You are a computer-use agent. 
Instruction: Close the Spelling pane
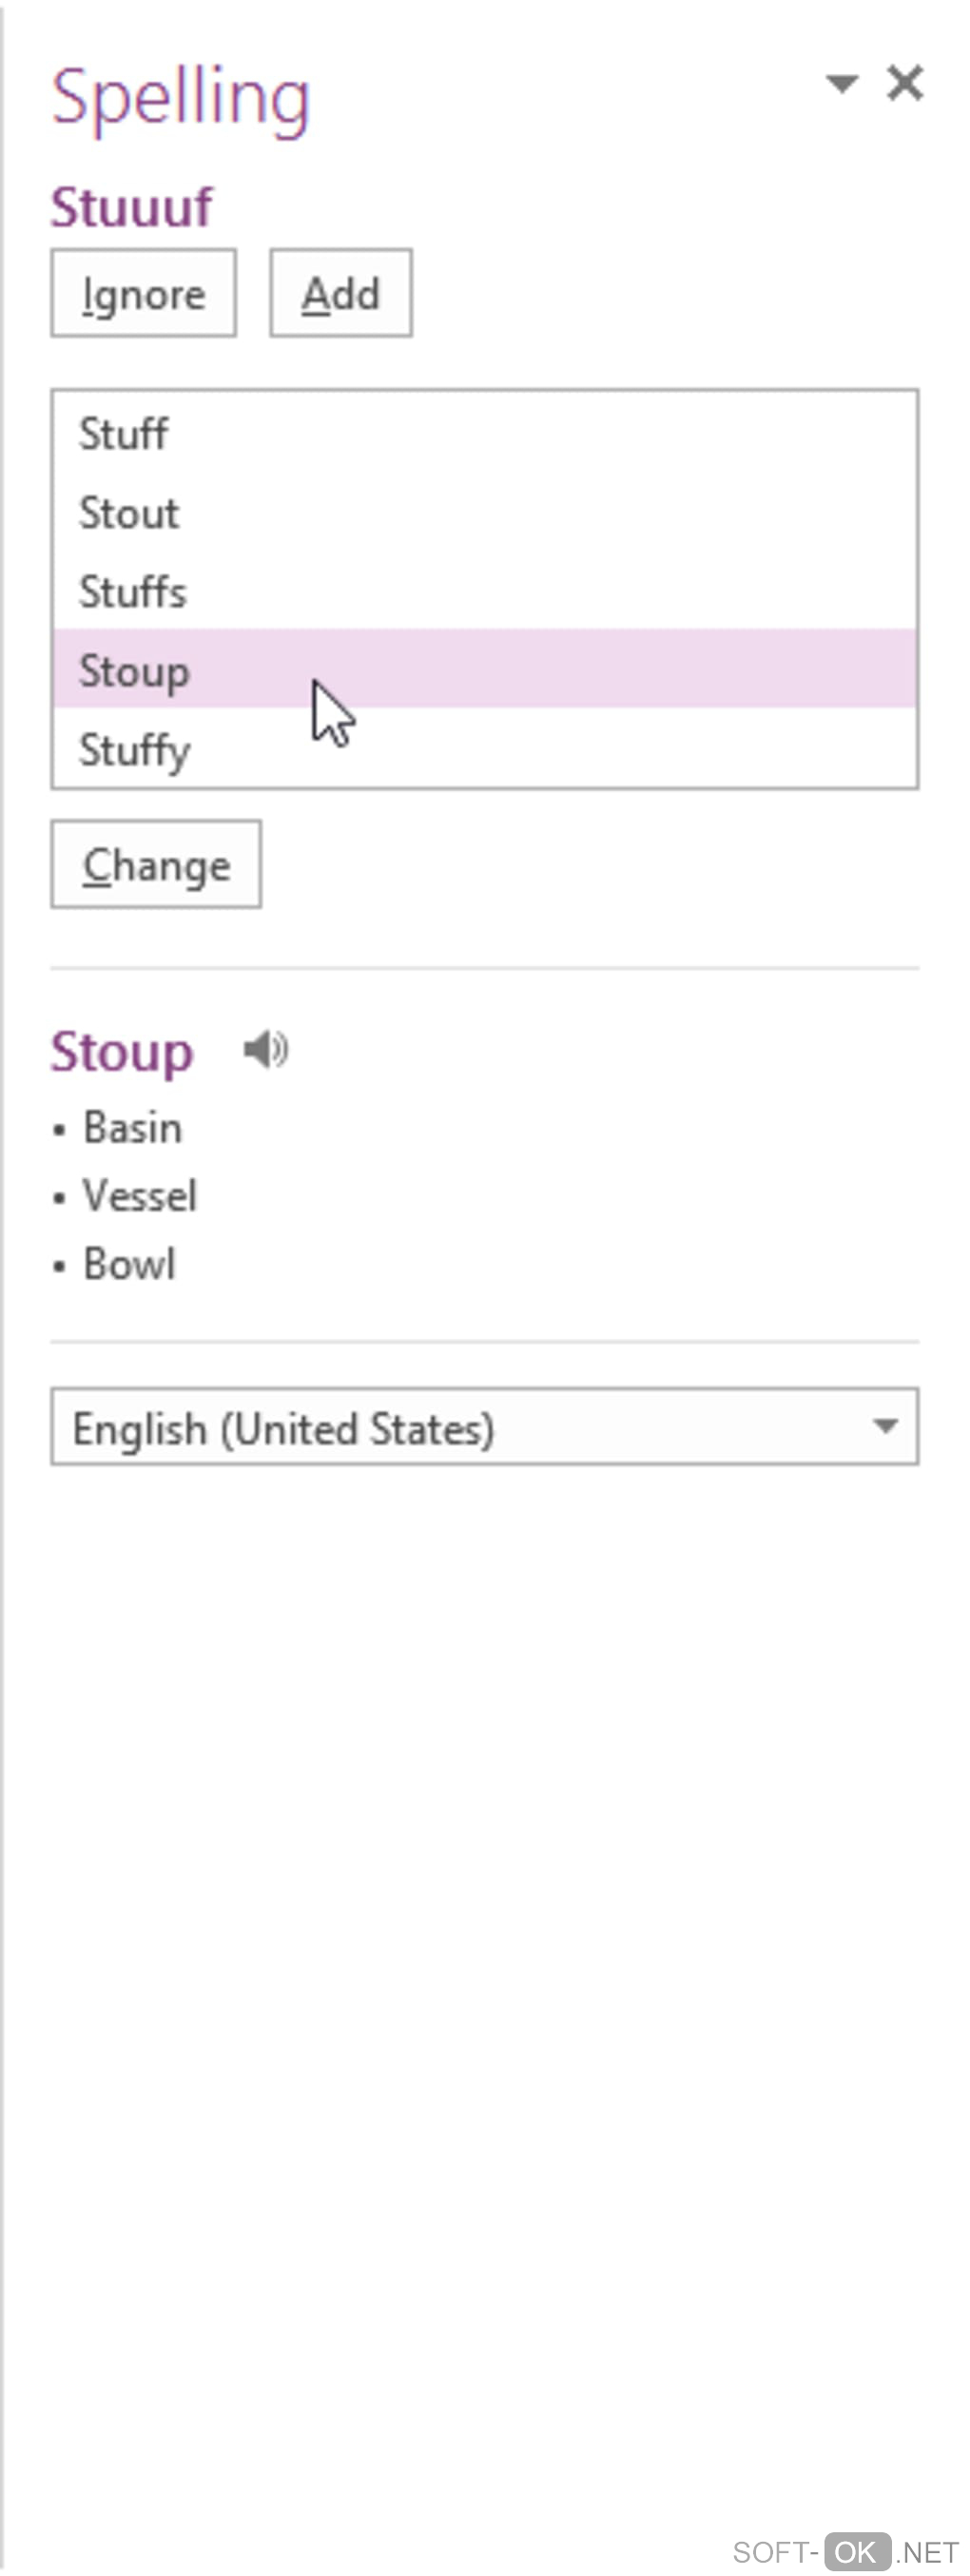point(905,83)
